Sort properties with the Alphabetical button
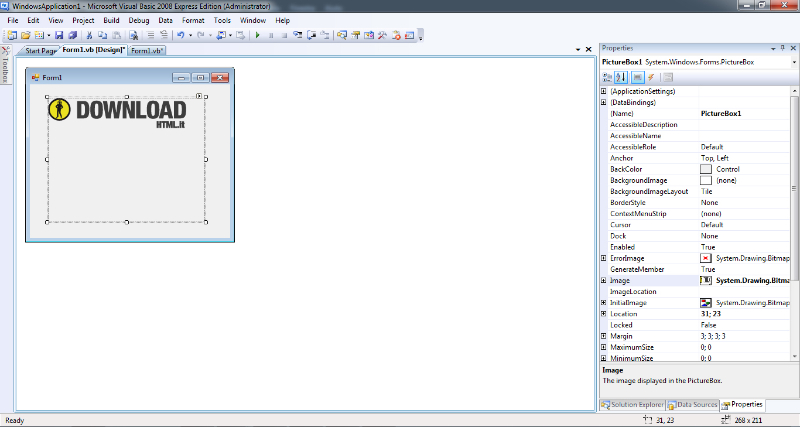This screenshot has width=800, height=427. click(621, 77)
